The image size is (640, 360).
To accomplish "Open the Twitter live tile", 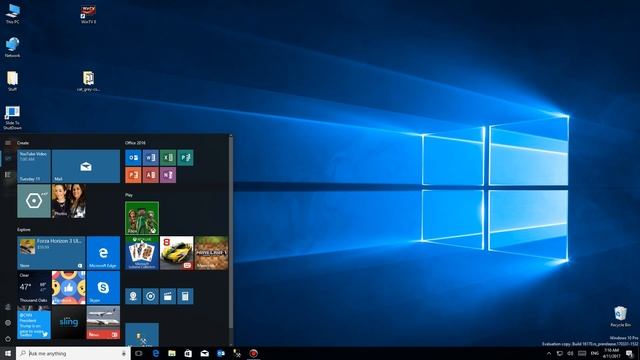I will (34, 322).
